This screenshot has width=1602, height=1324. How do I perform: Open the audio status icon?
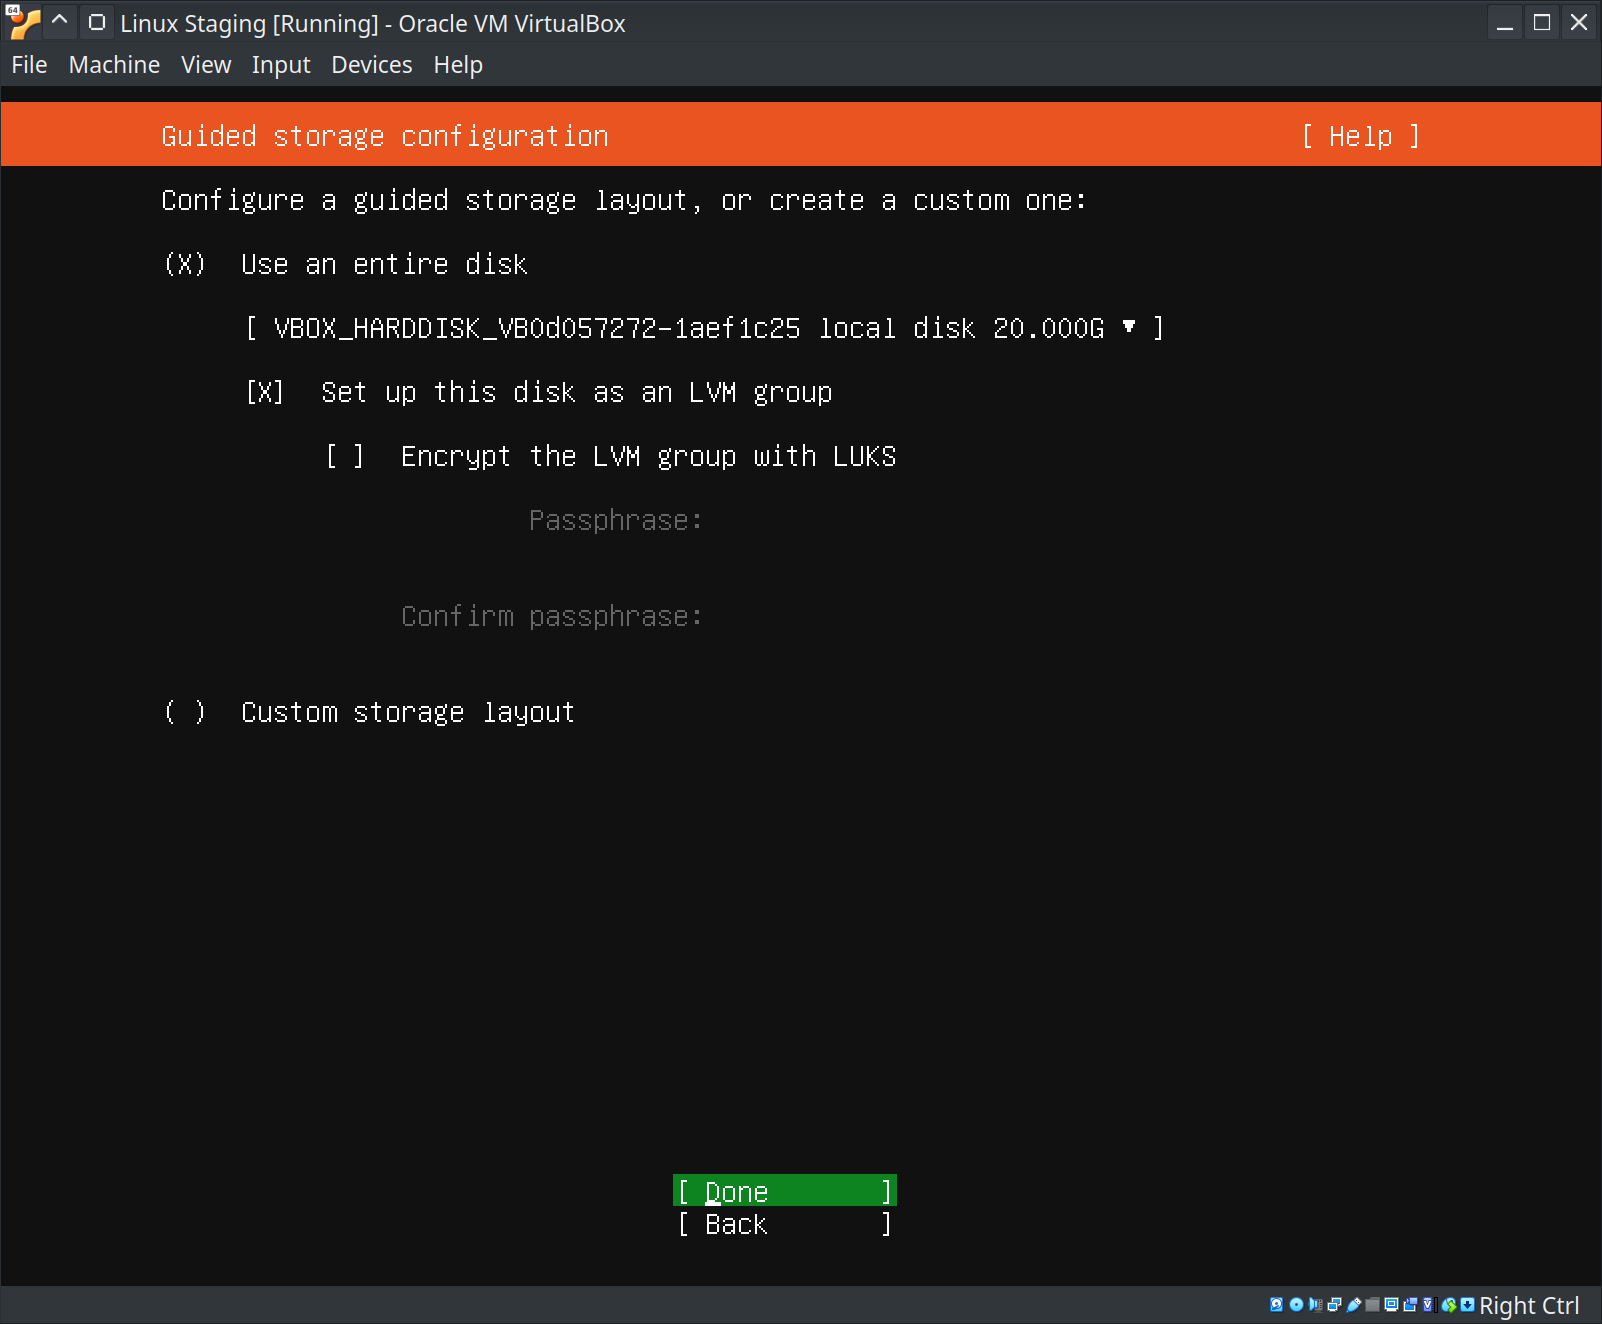[1315, 1304]
